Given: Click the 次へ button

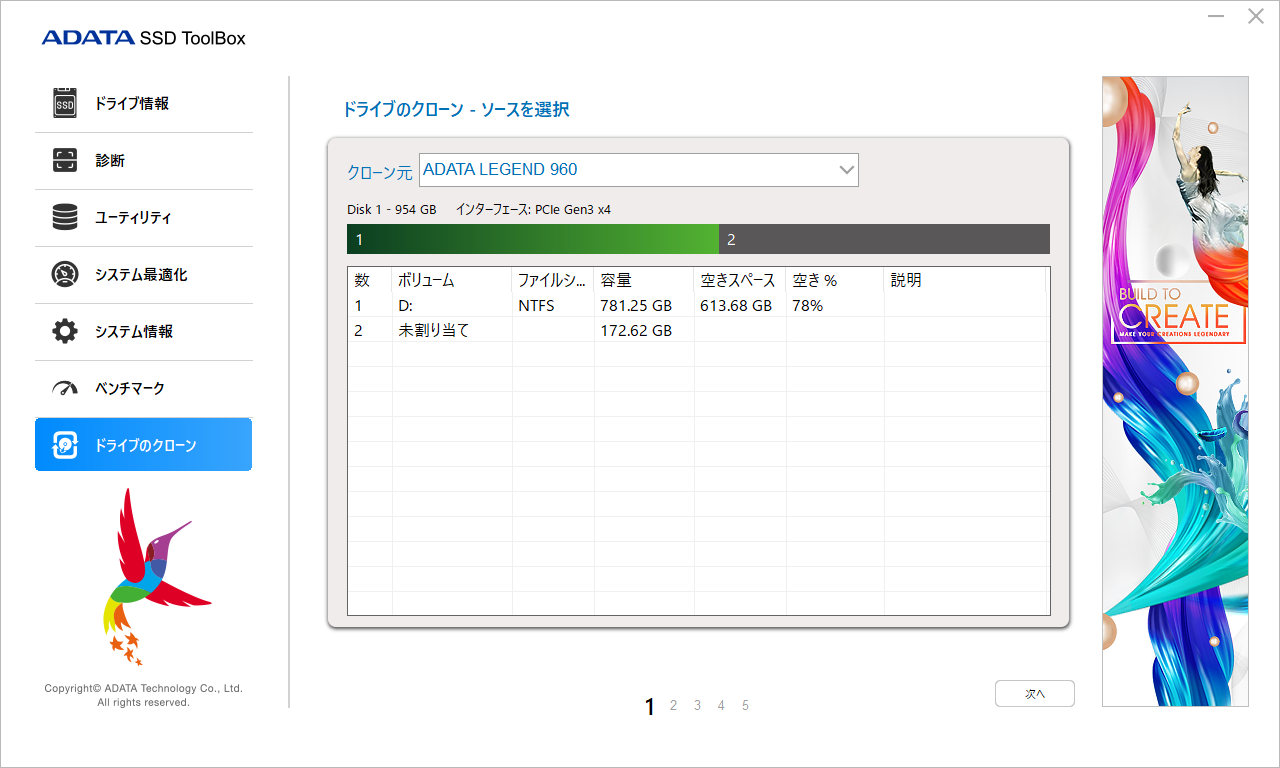Looking at the screenshot, I should pyautogui.click(x=1034, y=693).
